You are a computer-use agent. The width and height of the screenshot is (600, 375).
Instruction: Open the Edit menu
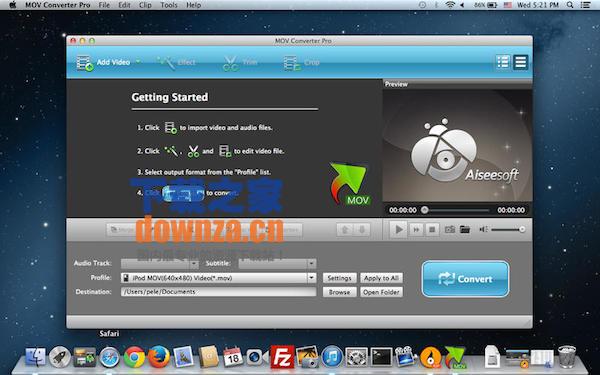tap(124, 5)
